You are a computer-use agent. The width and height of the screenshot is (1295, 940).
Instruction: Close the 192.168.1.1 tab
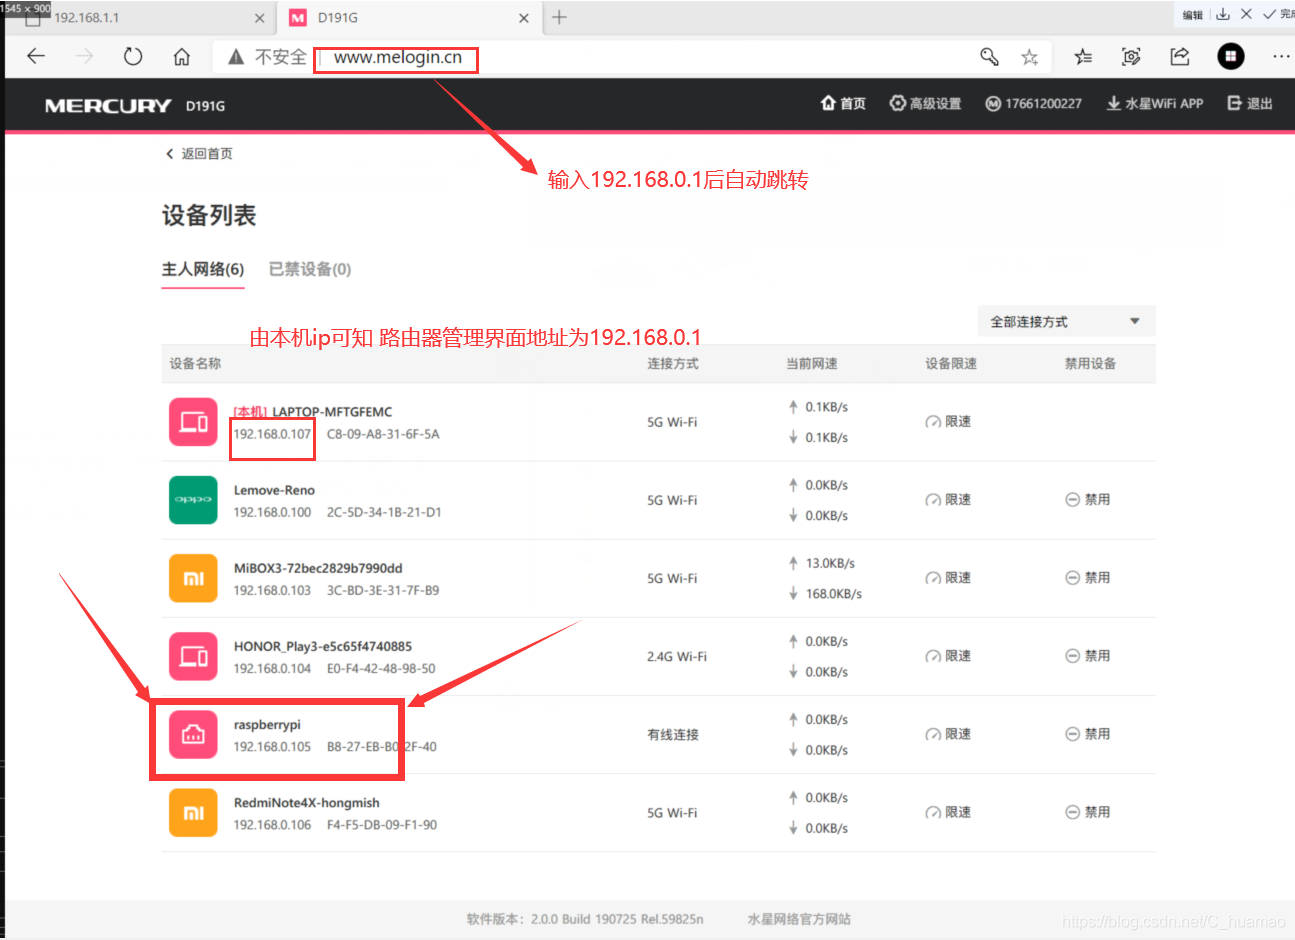click(x=260, y=18)
